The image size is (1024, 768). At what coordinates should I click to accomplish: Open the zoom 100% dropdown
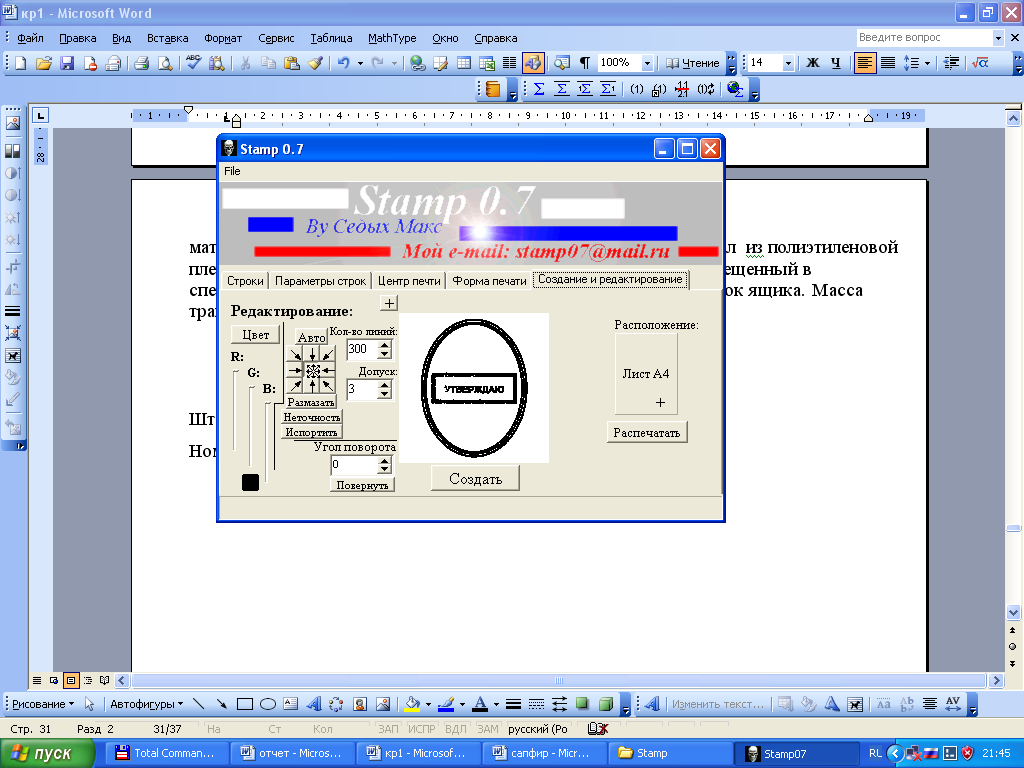647,63
